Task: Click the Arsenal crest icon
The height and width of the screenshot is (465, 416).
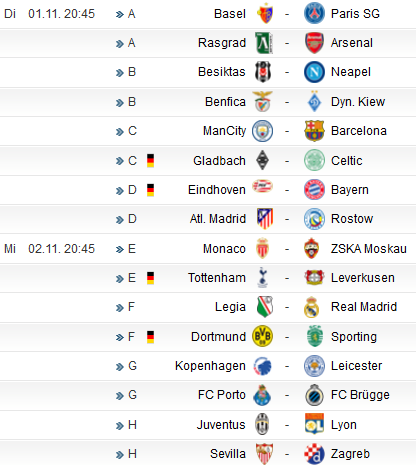Action: click(x=314, y=43)
